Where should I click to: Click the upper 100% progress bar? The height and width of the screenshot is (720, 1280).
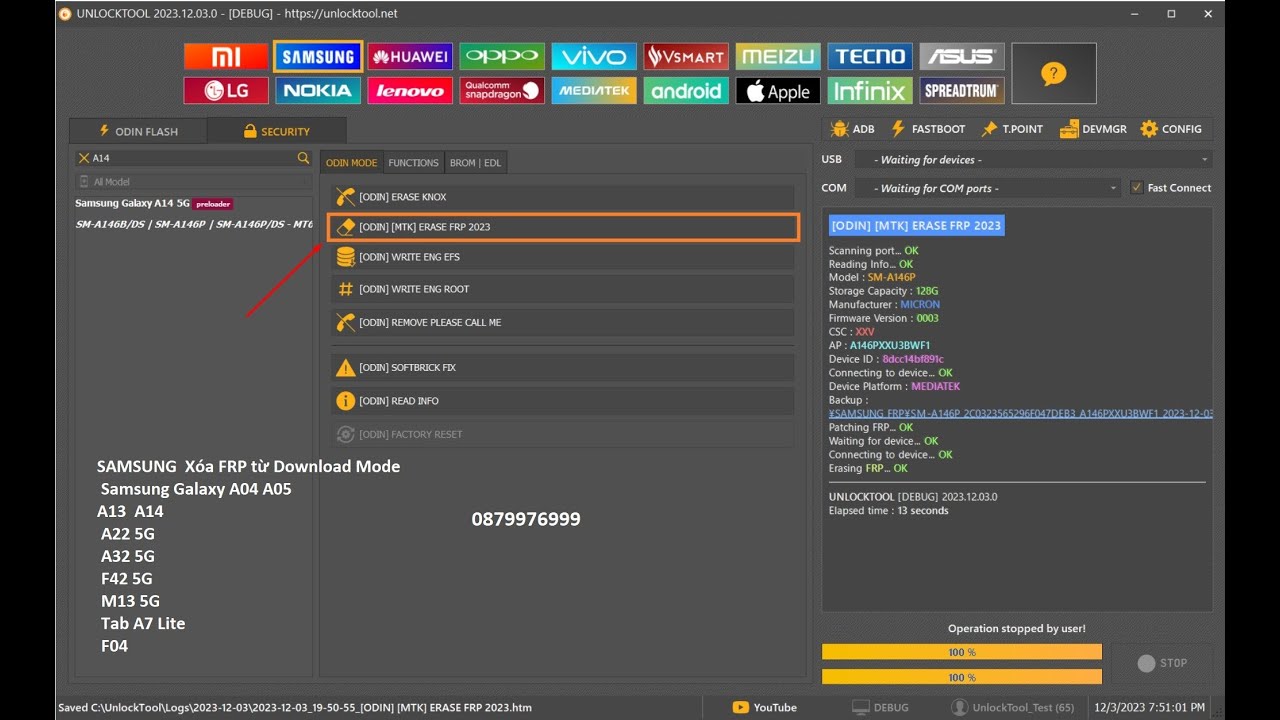click(962, 652)
